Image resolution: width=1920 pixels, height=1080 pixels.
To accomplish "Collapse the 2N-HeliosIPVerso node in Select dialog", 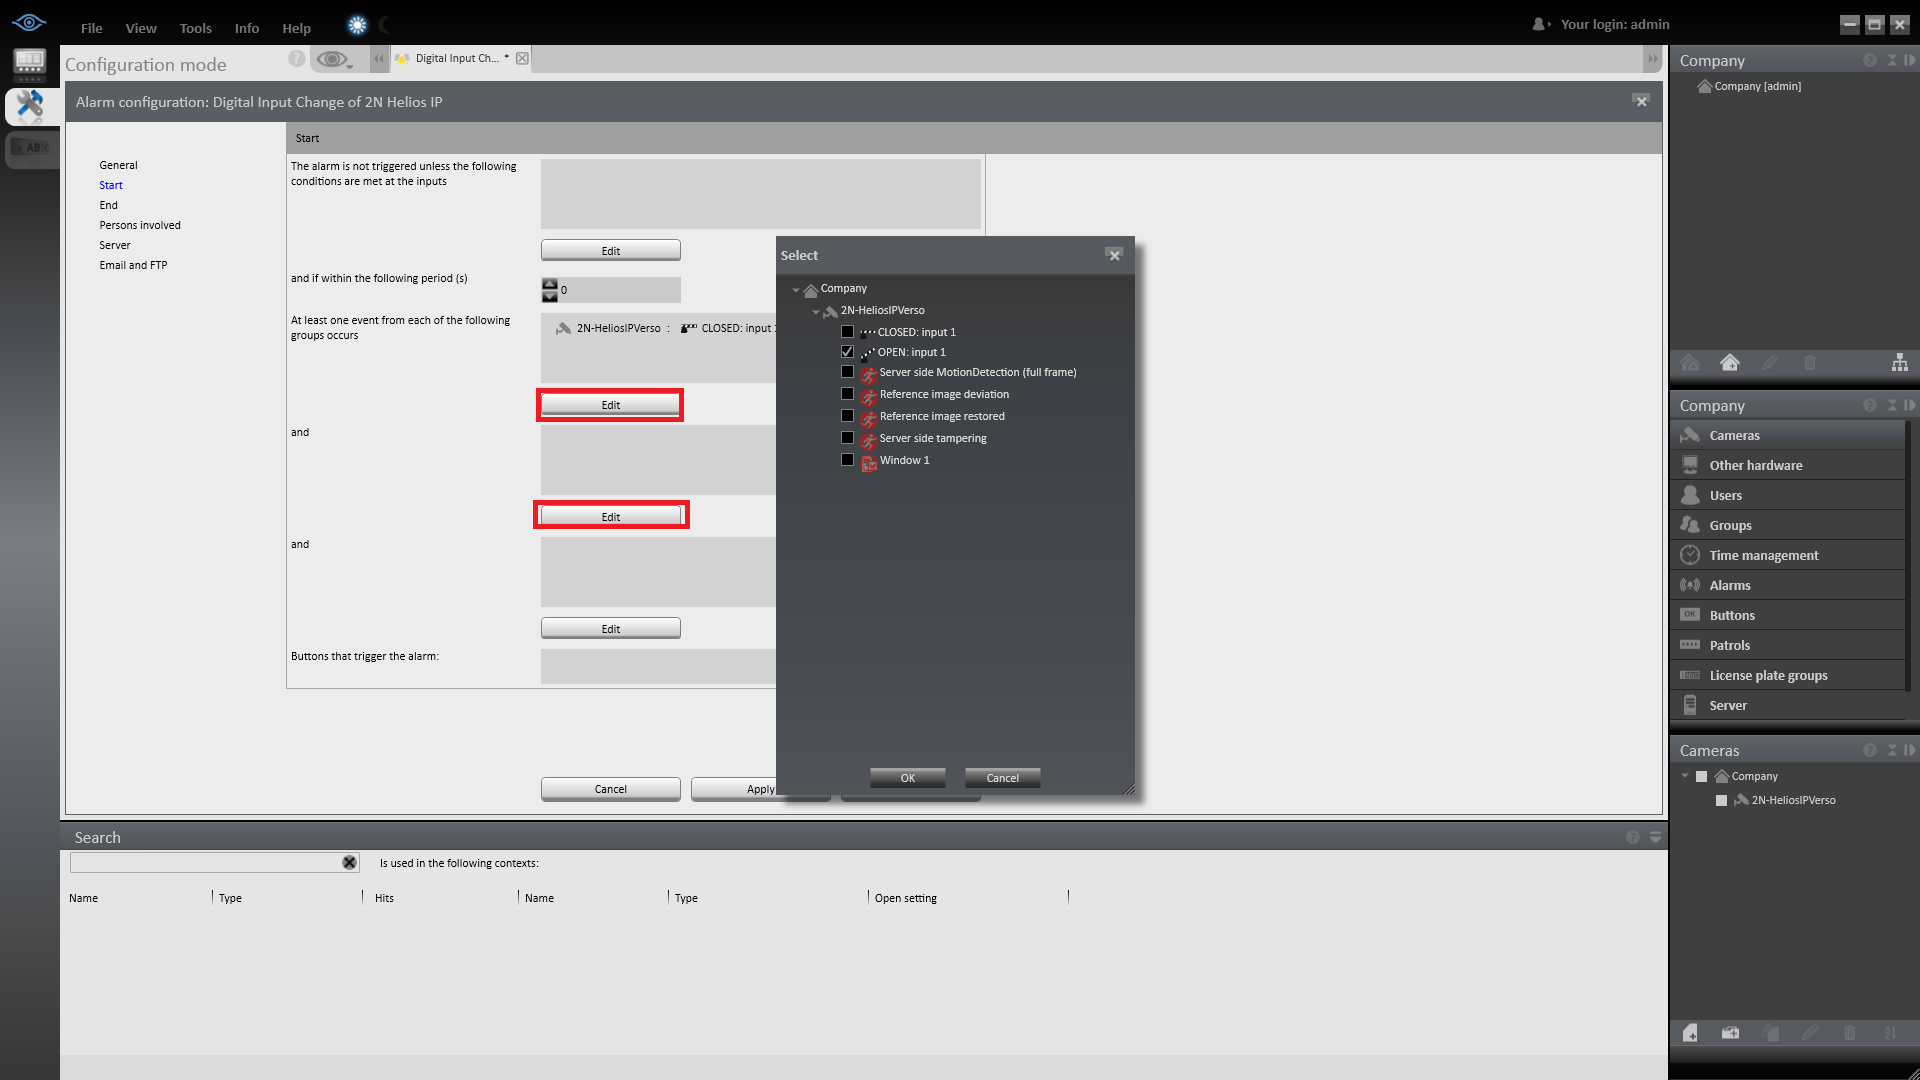I will coord(816,311).
